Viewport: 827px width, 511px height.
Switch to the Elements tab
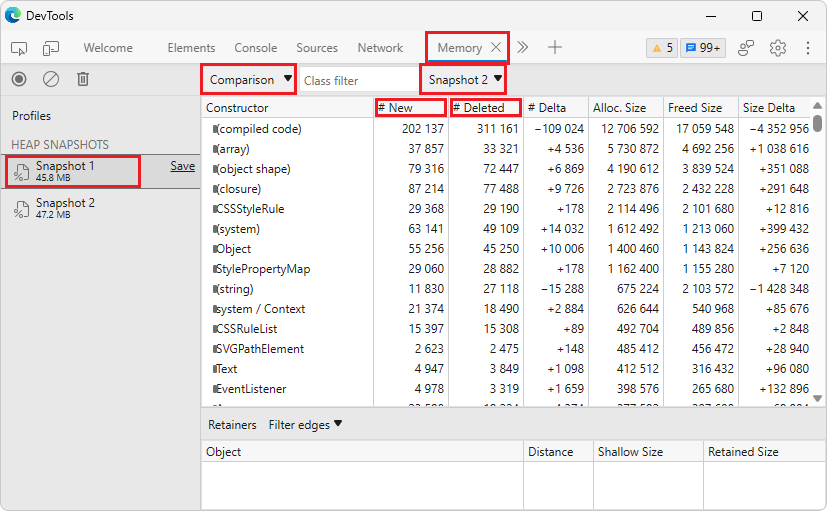click(x=191, y=48)
